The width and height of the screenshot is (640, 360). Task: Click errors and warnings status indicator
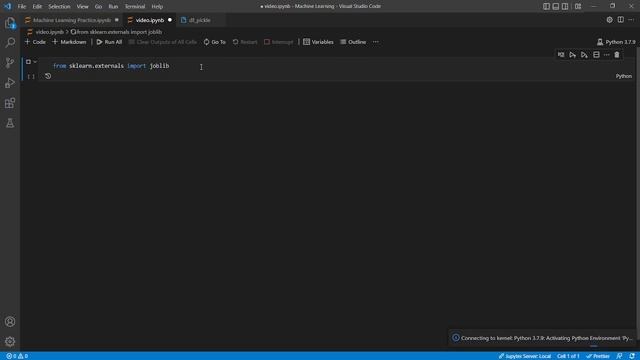point(17,356)
